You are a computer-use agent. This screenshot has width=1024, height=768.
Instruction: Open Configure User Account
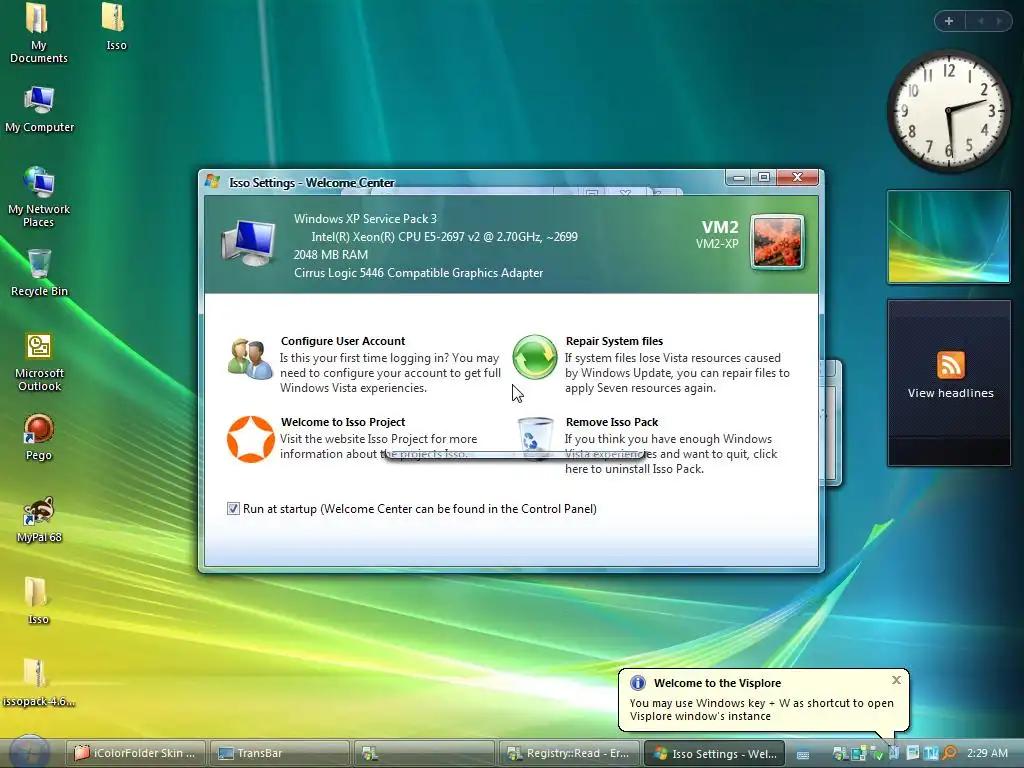[343, 341]
